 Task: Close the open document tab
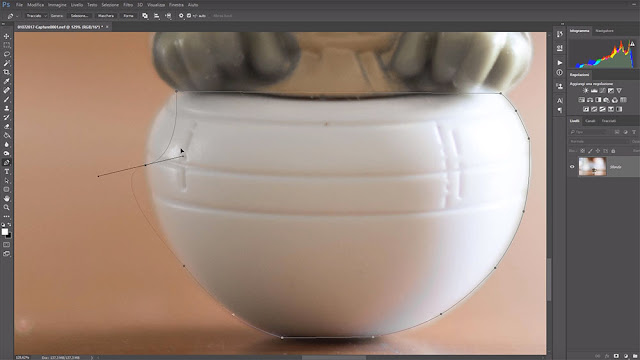pos(107,27)
